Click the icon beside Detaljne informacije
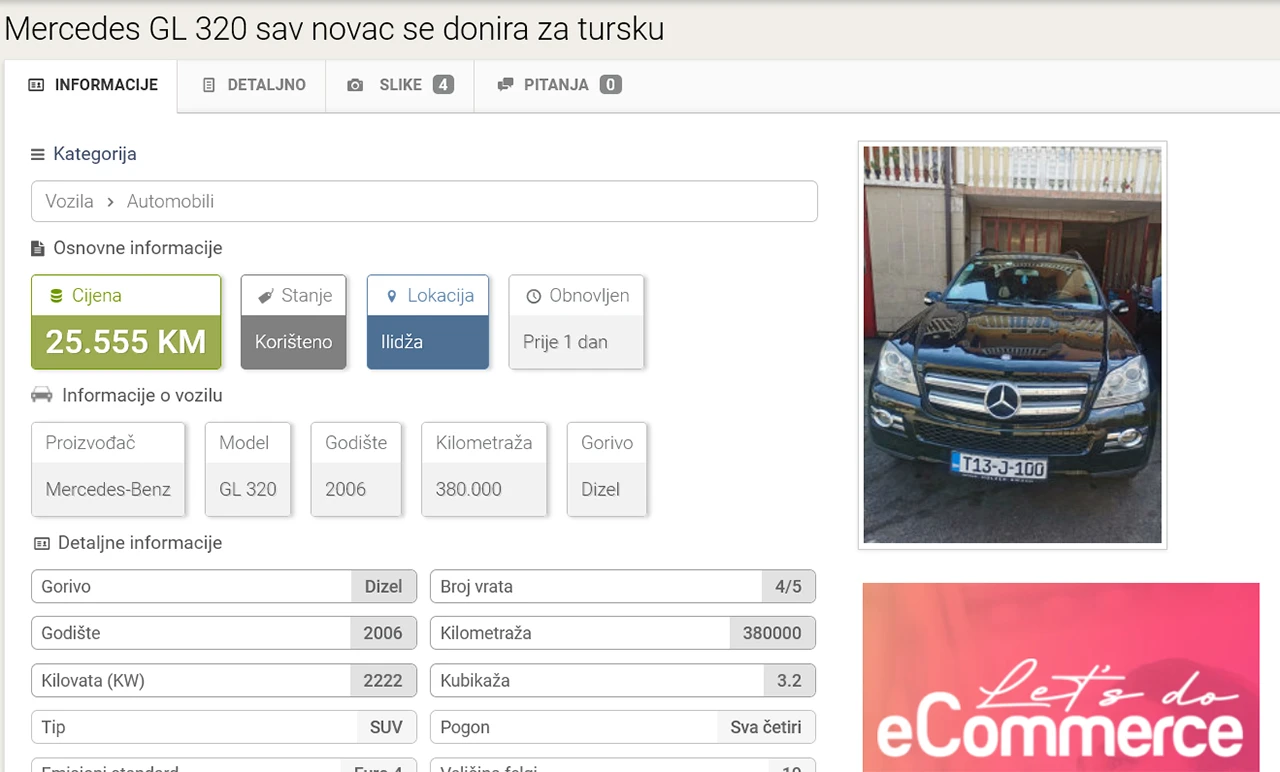Image resolution: width=1280 pixels, height=772 pixels. click(x=41, y=543)
